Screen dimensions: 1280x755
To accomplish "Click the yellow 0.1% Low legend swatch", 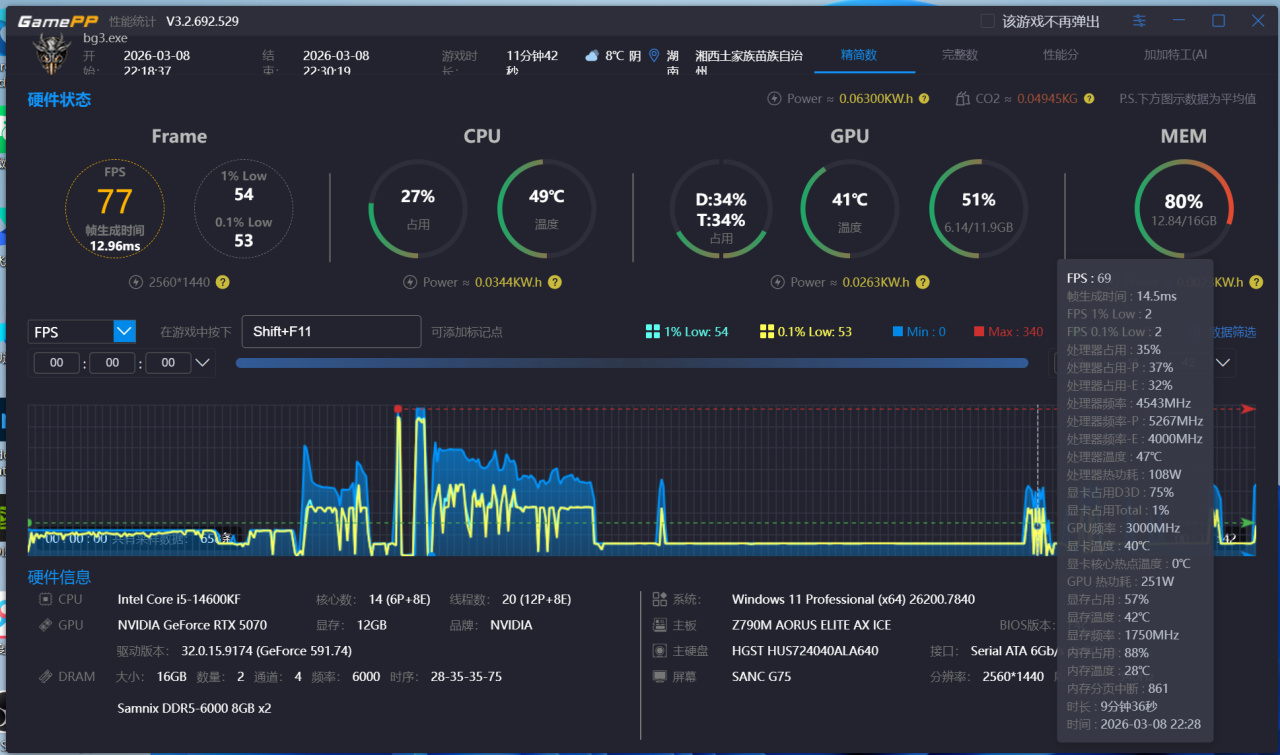I will coord(767,331).
